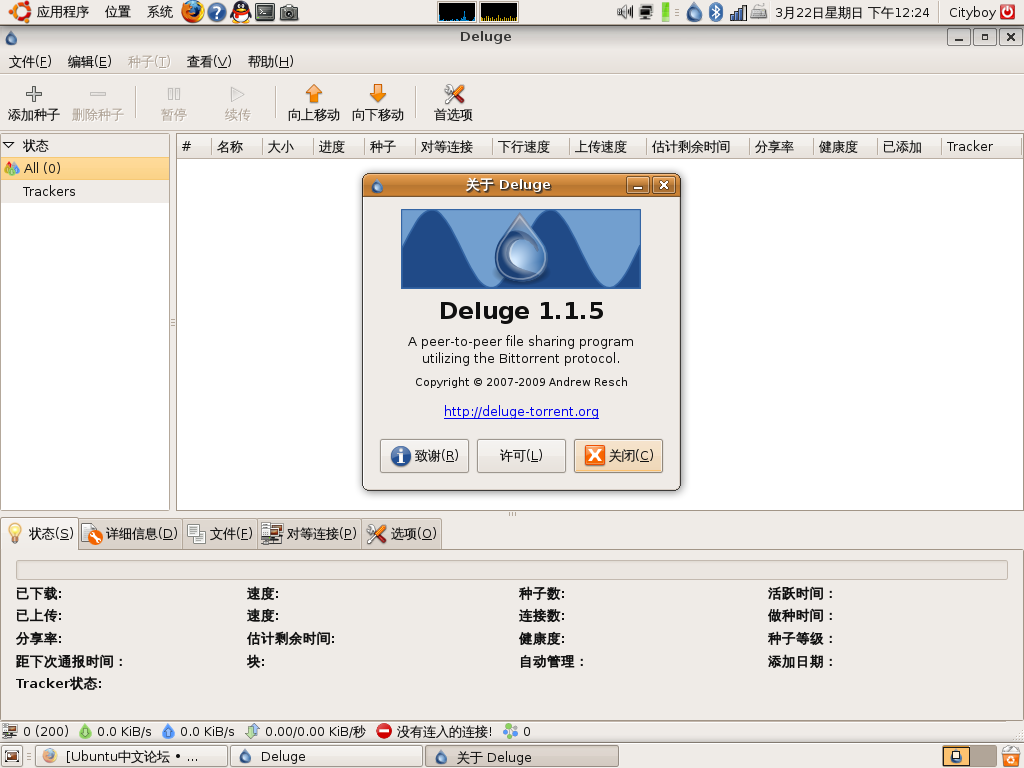Screen dimensions: 1024x768
Task: Select Trackers in the sidebar
Action: click(85, 191)
